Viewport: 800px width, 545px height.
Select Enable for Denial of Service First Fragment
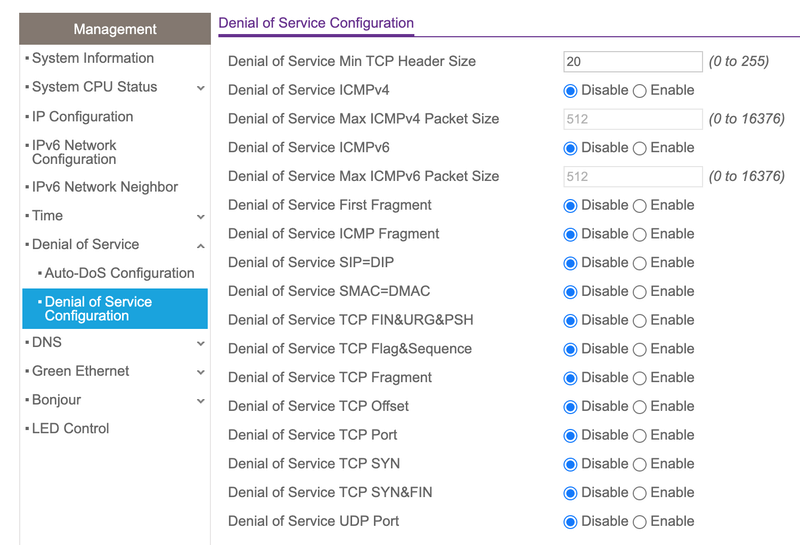pos(640,206)
